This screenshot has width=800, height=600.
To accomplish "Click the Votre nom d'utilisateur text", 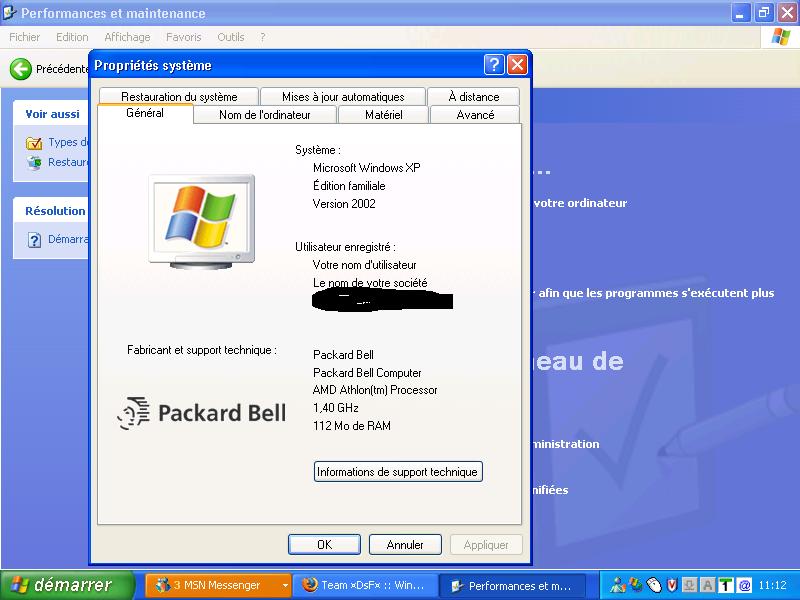I will coord(364,265).
